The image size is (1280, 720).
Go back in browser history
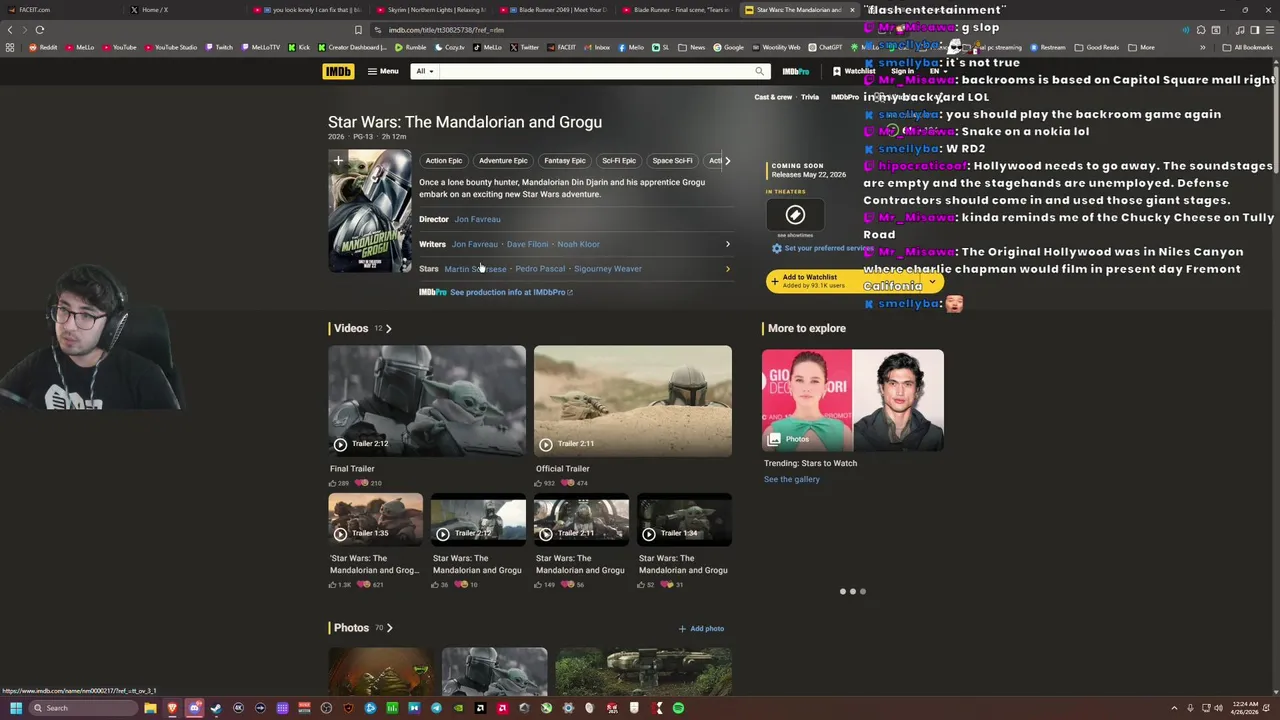pos(10,30)
